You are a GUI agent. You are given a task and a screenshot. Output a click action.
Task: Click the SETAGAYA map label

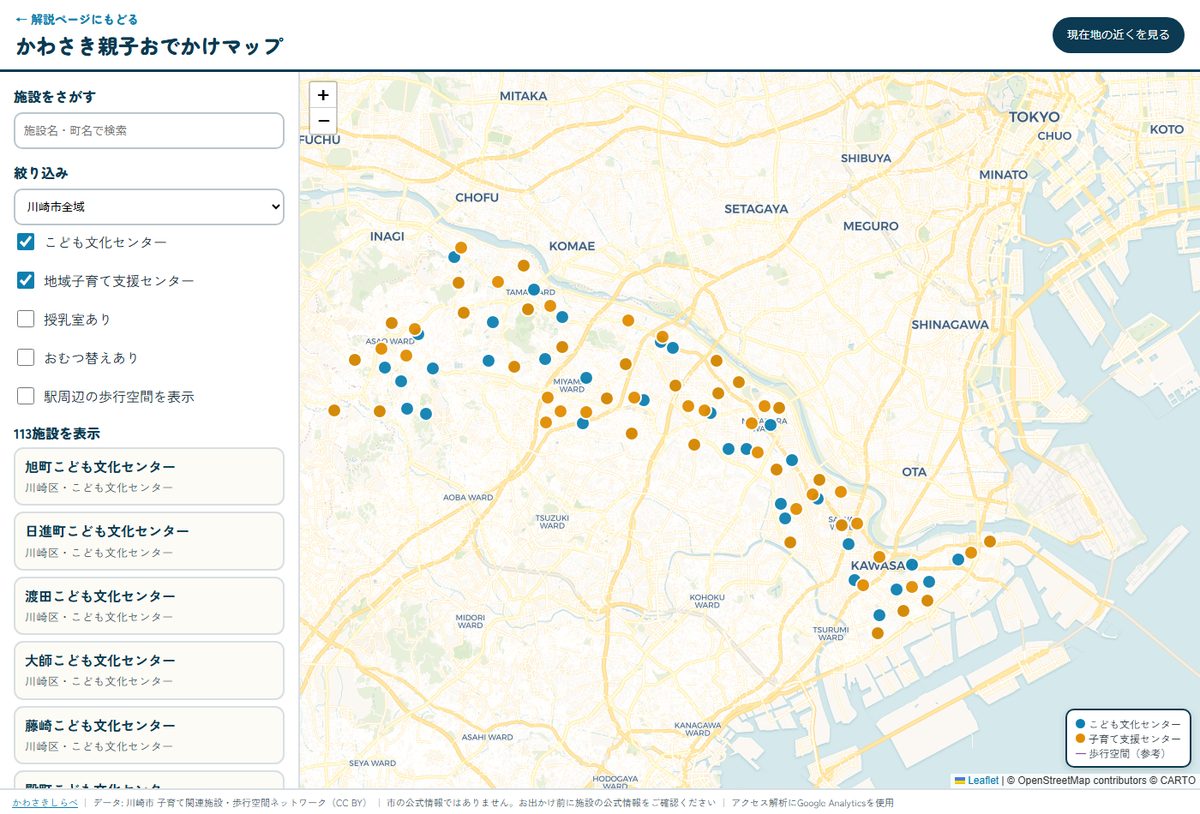click(x=756, y=209)
